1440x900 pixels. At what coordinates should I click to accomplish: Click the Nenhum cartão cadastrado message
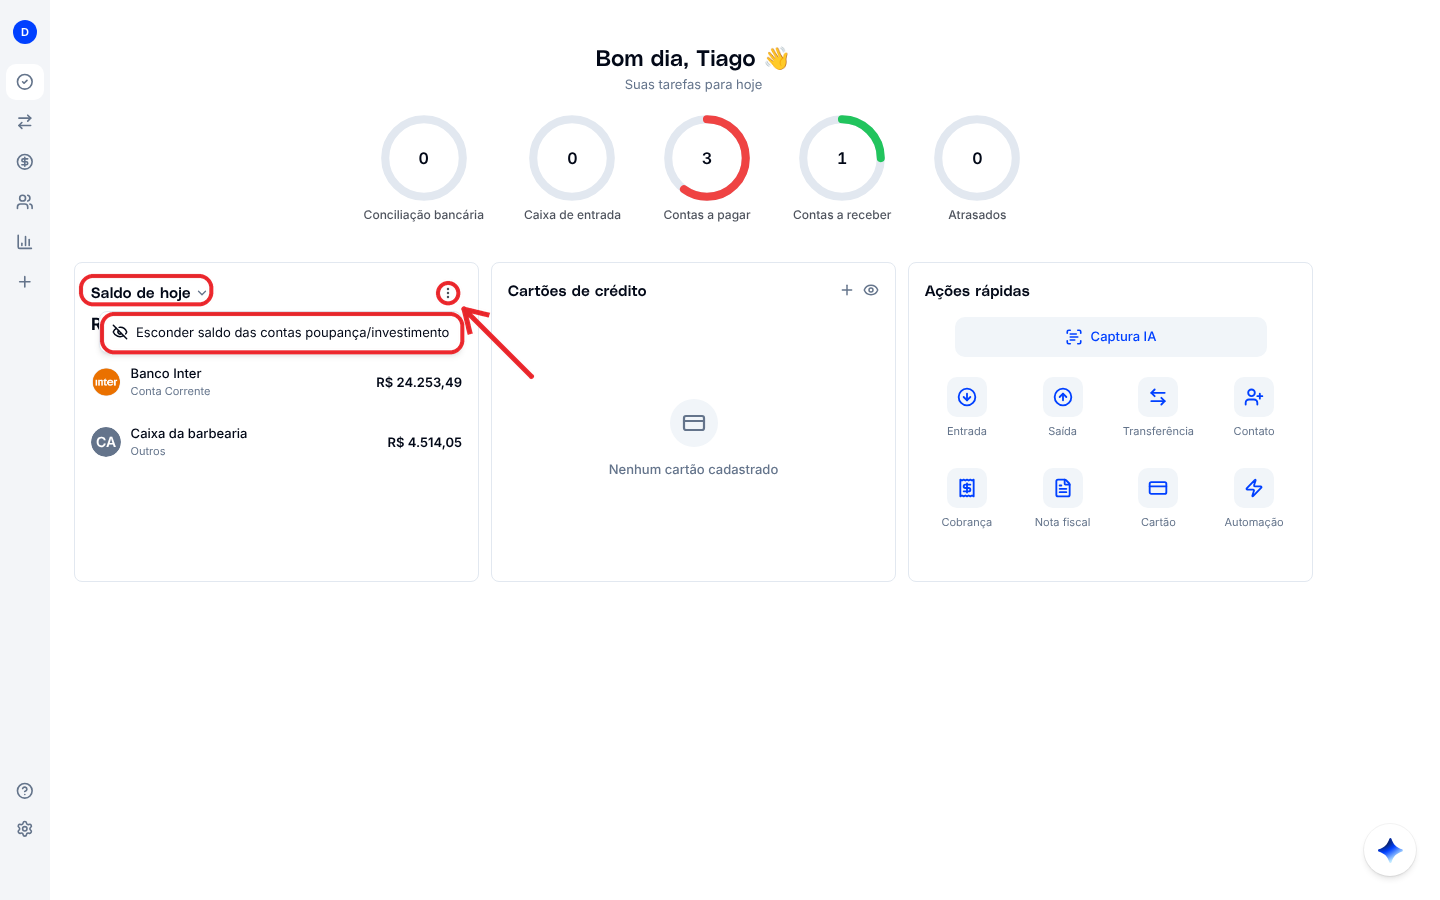click(x=693, y=469)
